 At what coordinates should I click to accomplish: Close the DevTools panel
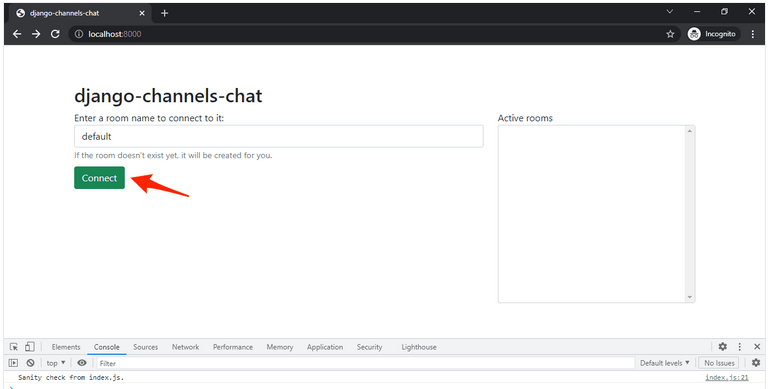pos(757,347)
